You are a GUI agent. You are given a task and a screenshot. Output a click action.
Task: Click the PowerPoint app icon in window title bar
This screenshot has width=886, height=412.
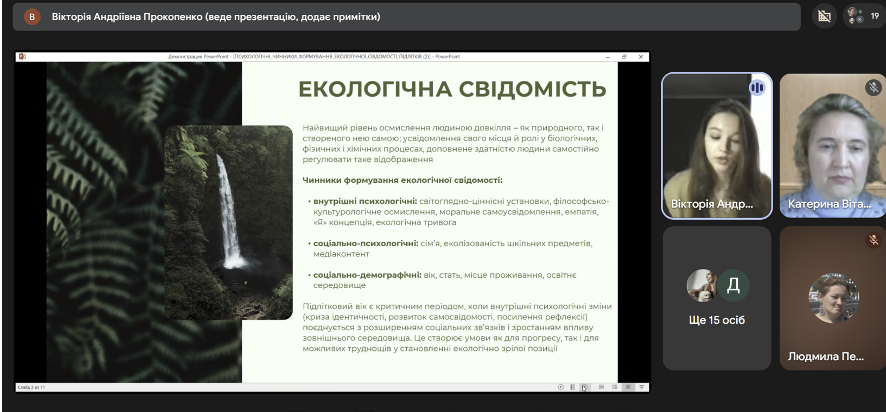[22, 57]
